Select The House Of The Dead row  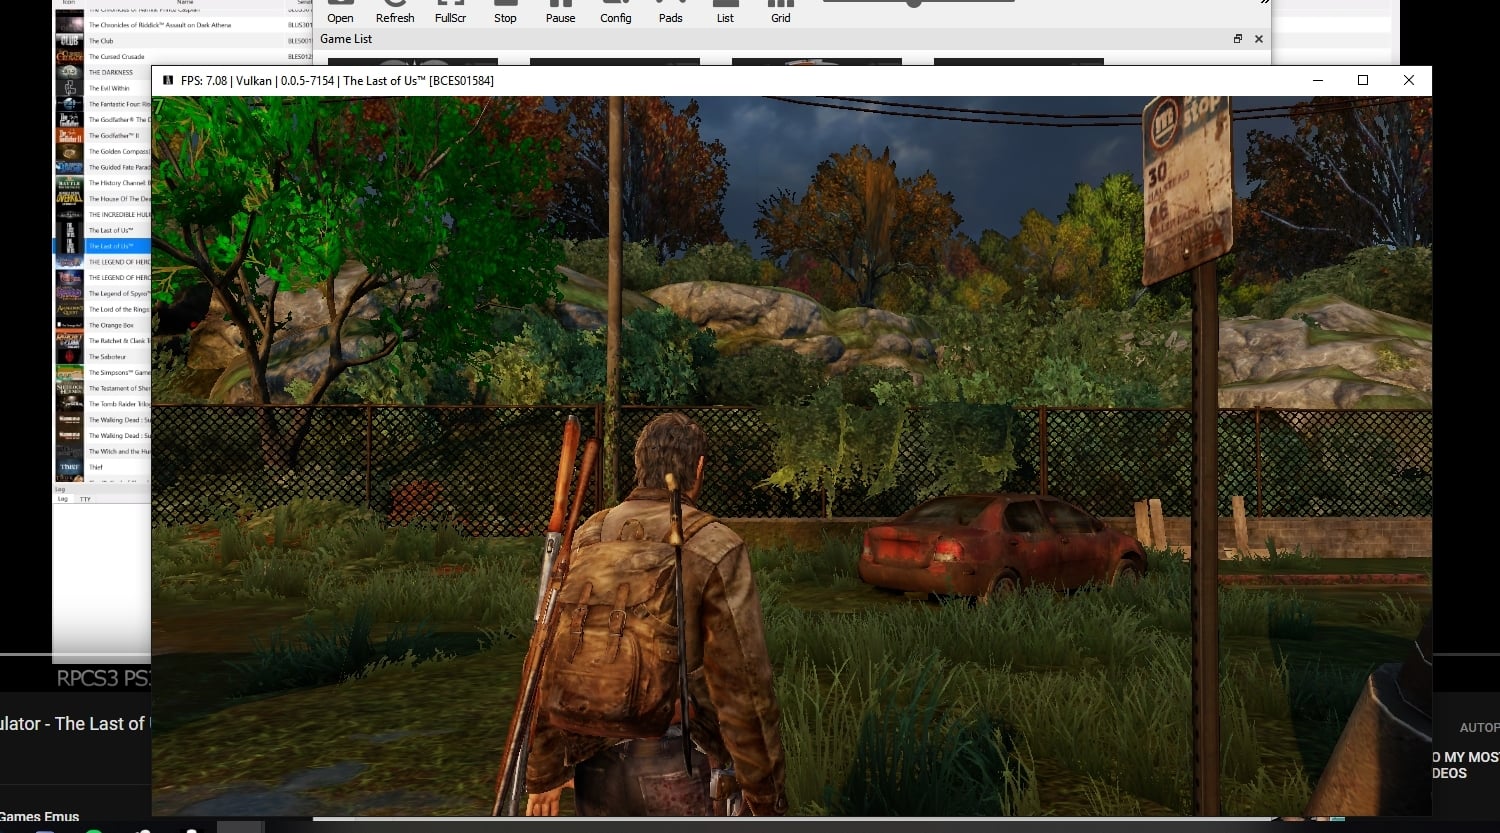[102, 199]
